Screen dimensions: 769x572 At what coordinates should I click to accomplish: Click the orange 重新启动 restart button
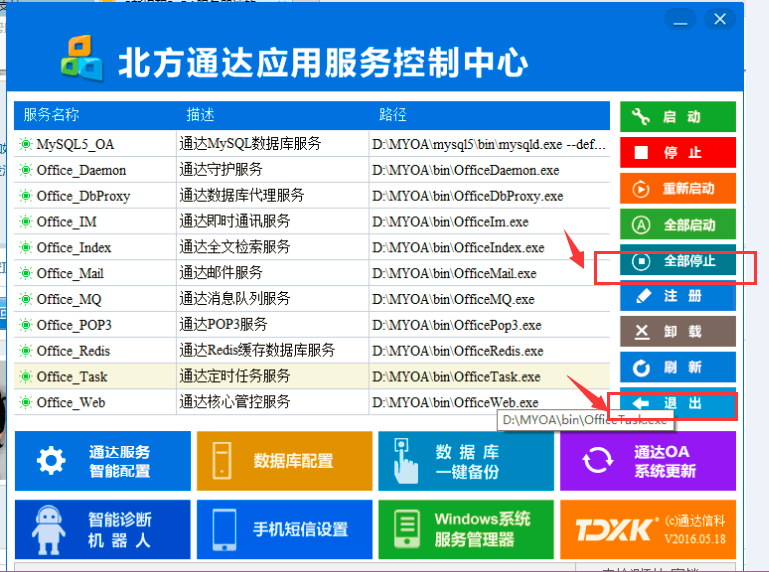tap(678, 188)
